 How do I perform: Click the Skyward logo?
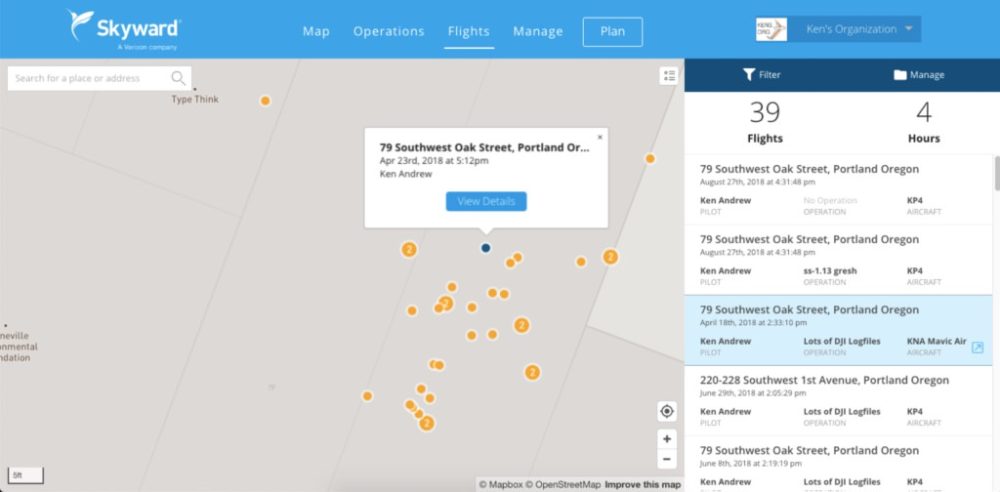[123, 28]
